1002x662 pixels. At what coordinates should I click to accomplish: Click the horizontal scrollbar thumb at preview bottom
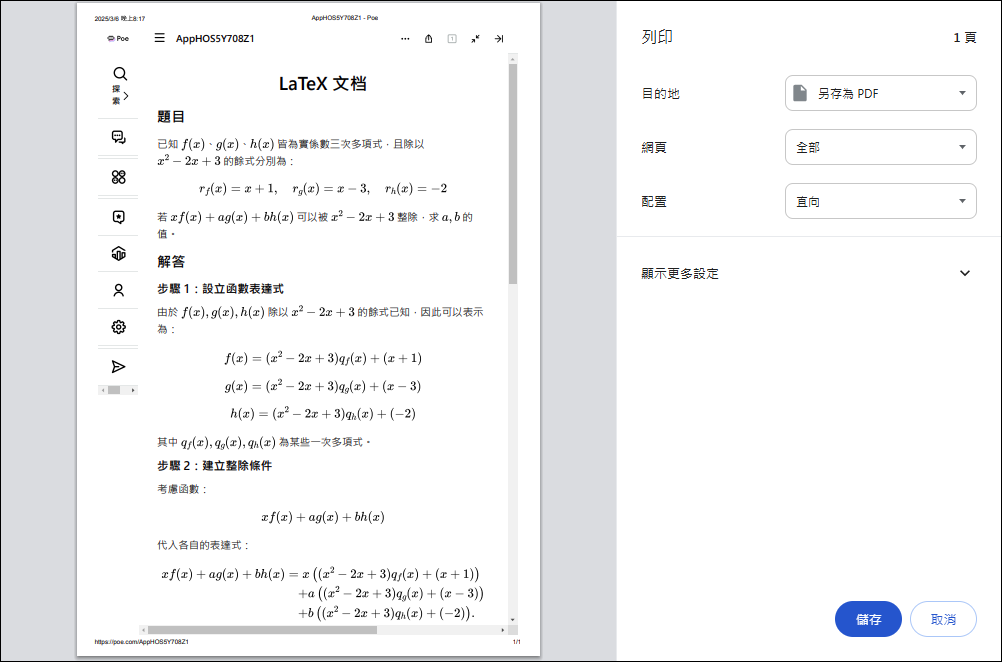[262, 630]
